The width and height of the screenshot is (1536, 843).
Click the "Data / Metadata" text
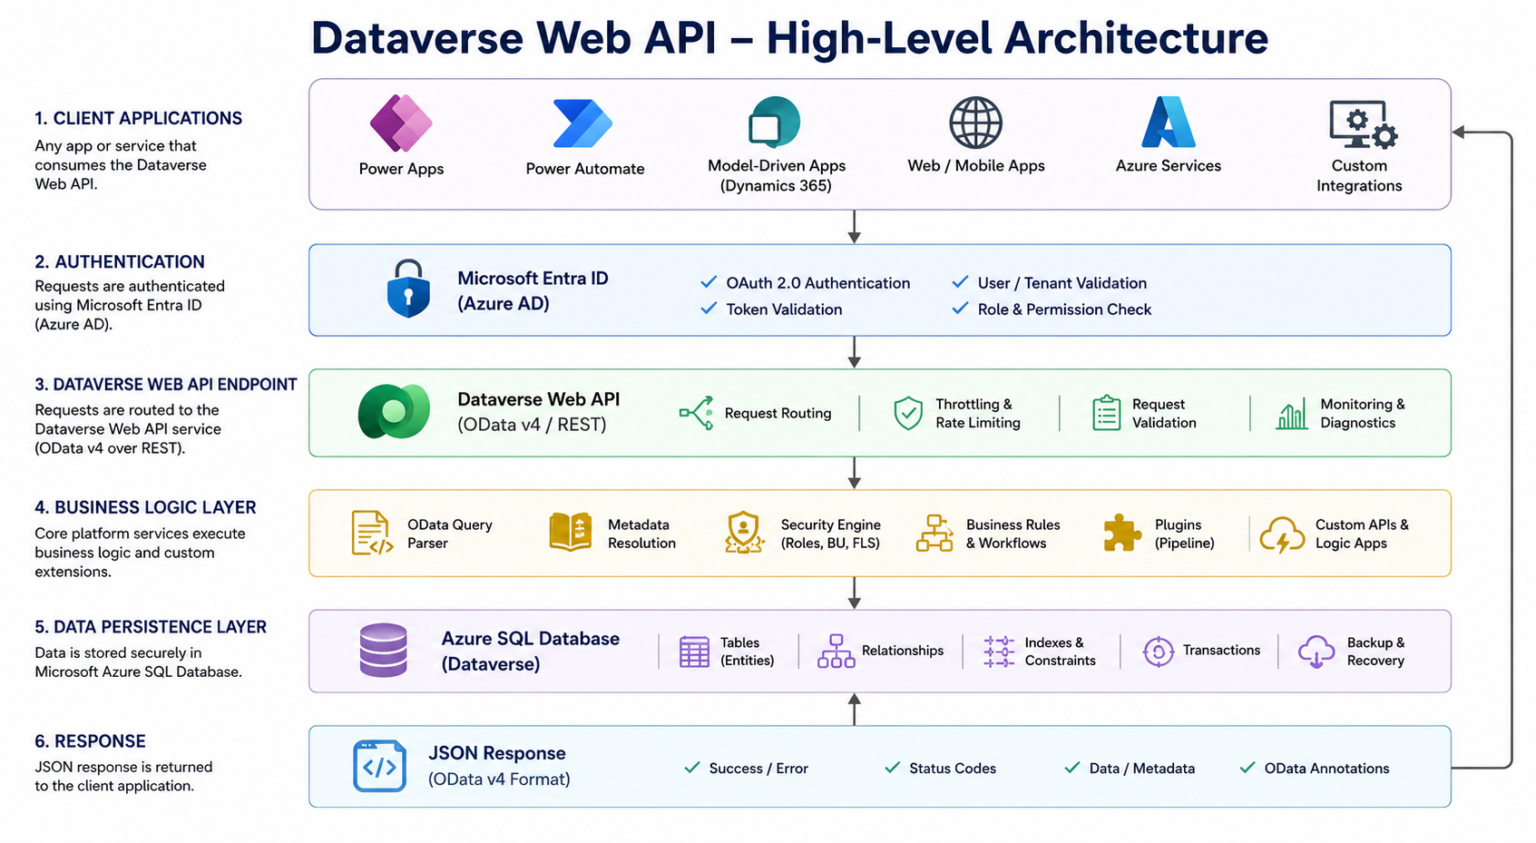pyautogui.click(x=1142, y=768)
